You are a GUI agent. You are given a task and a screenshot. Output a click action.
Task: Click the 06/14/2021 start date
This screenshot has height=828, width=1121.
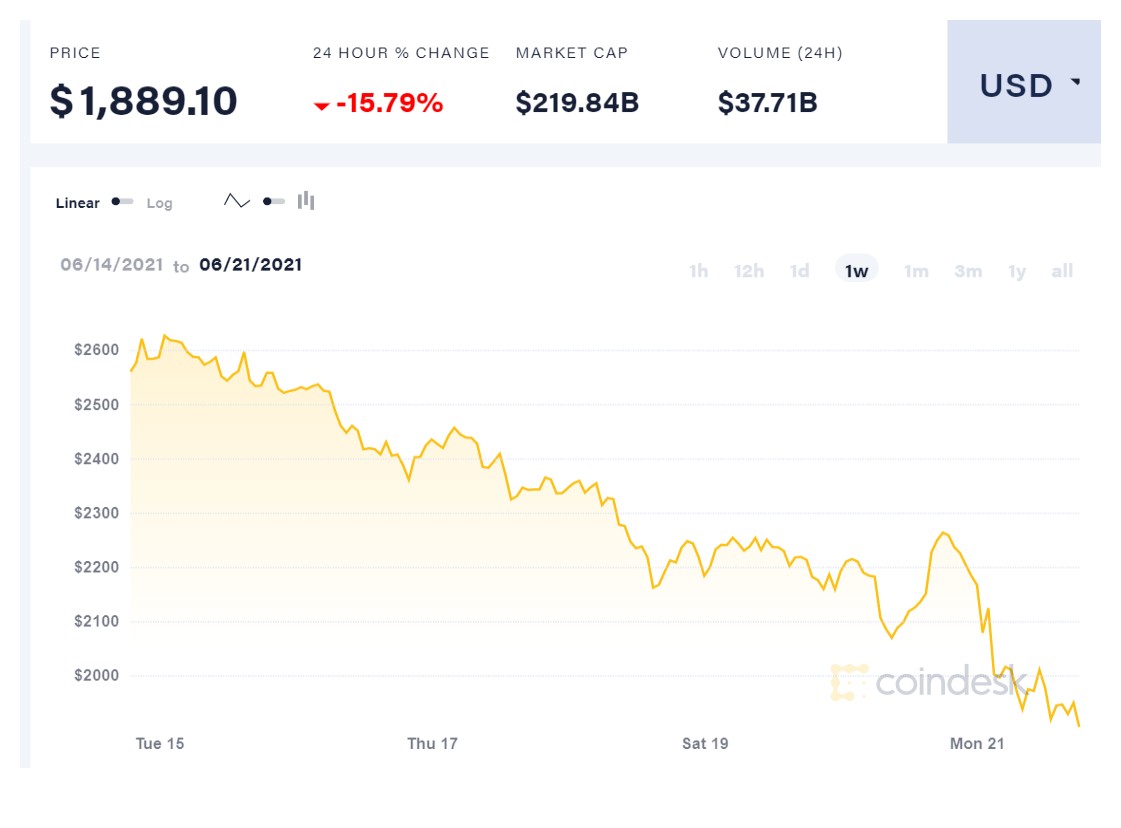pos(111,265)
